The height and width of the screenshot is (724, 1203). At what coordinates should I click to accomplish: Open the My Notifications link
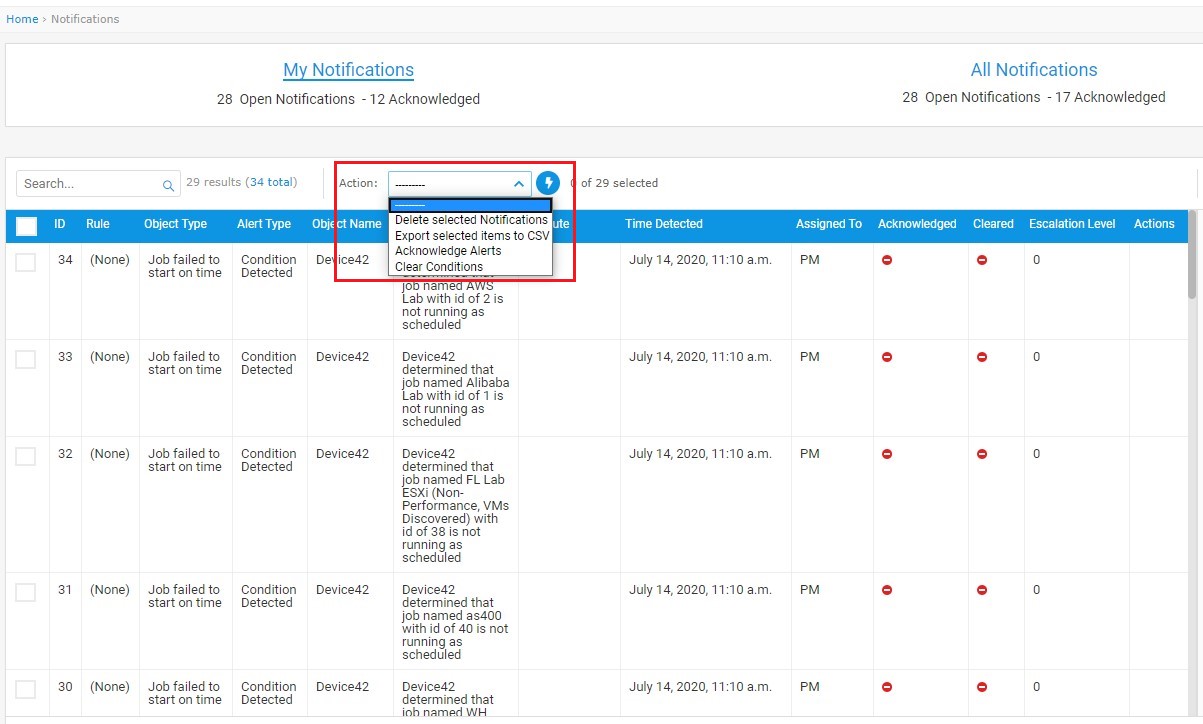point(348,70)
